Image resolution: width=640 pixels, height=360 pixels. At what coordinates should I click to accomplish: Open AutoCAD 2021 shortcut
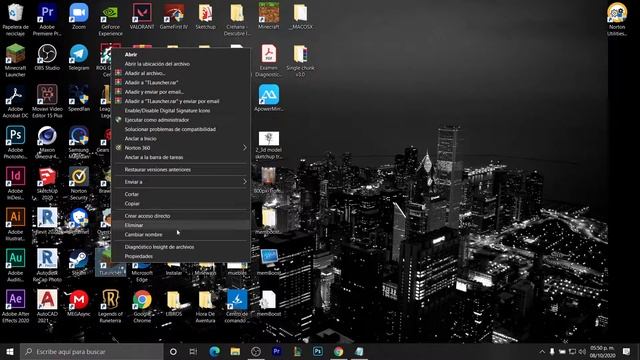click(x=47, y=306)
